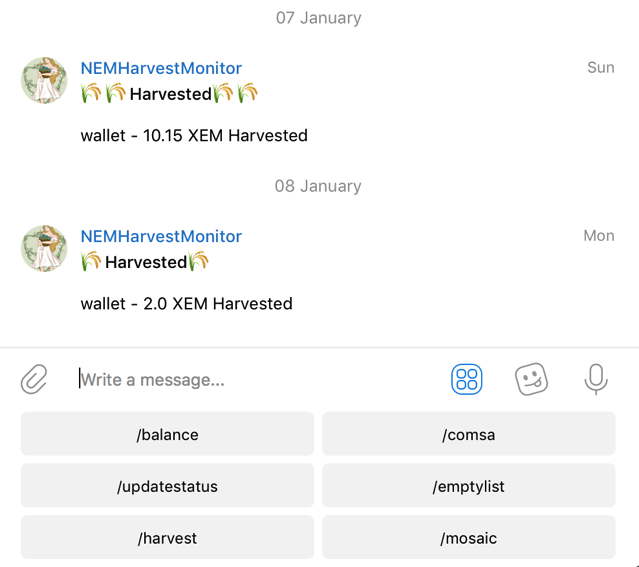
Task: Tap the /updatestatus command button
Action: [x=167, y=486]
